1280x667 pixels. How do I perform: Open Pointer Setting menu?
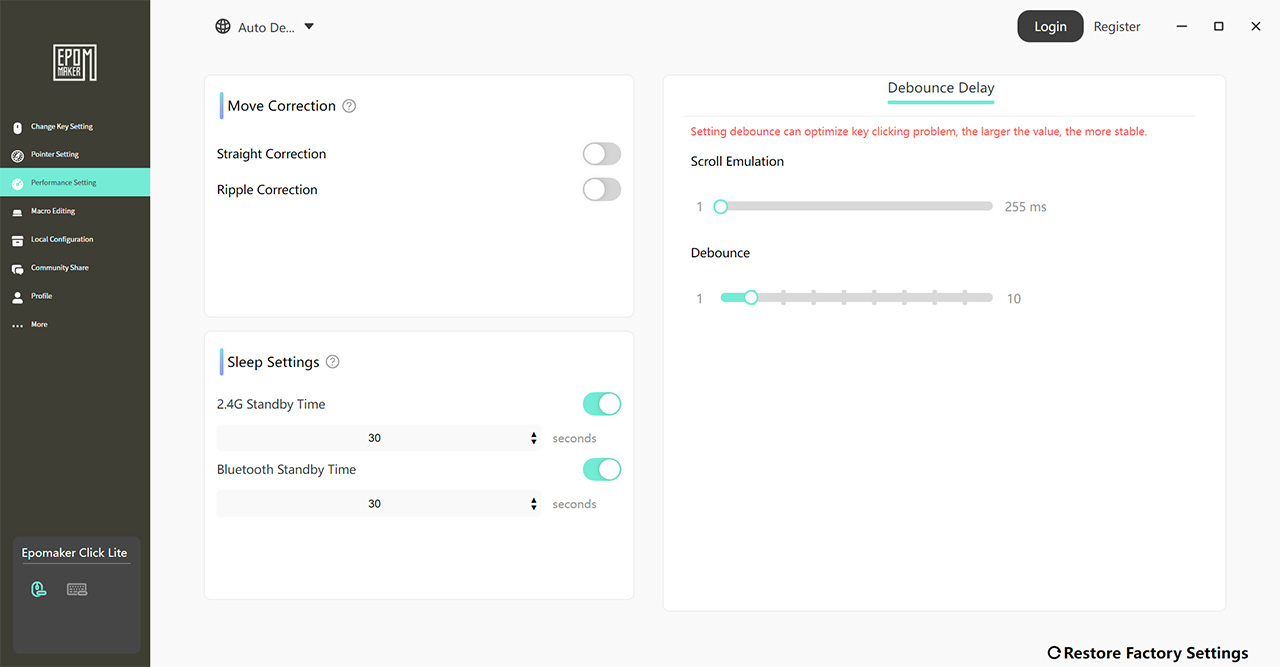(x=75, y=155)
